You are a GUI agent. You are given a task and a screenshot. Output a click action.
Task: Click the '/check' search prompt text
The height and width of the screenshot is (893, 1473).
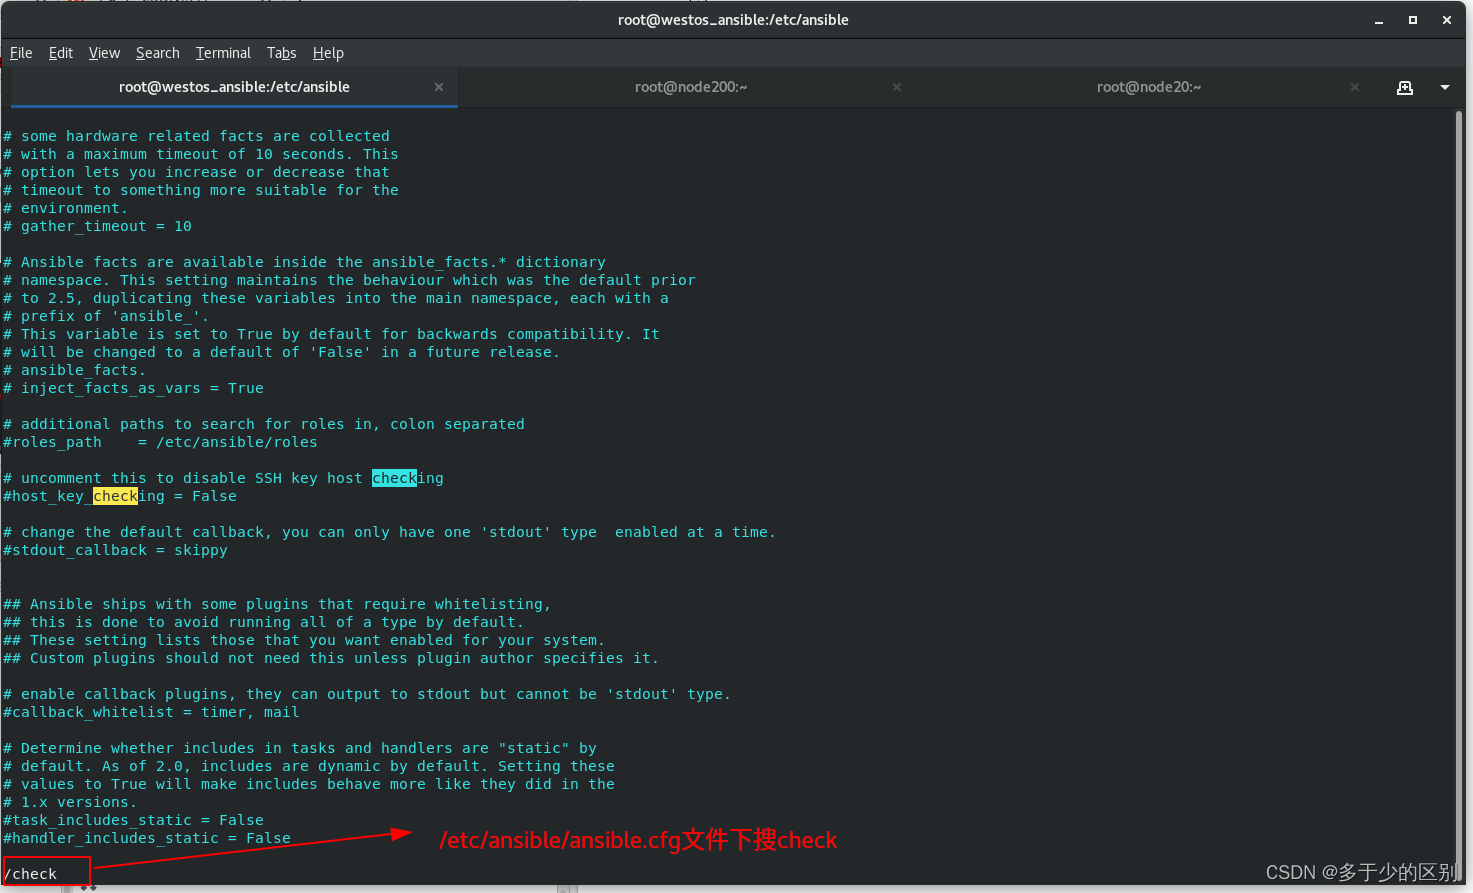click(30, 874)
